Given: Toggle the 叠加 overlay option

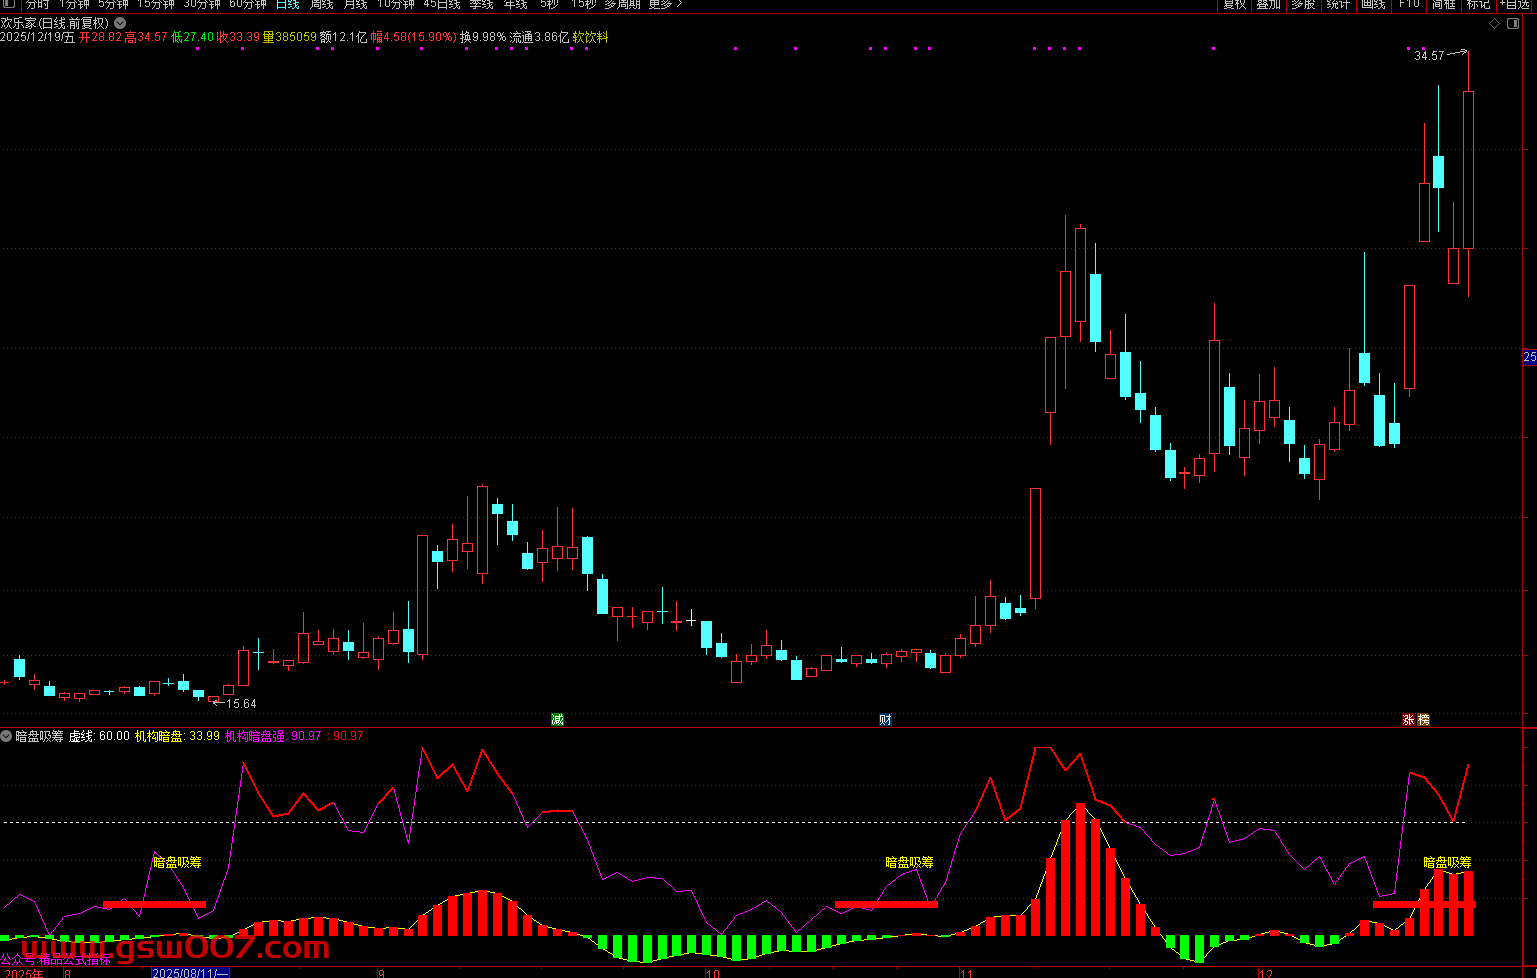Looking at the screenshot, I should pyautogui.click(x=1268, y=5).
